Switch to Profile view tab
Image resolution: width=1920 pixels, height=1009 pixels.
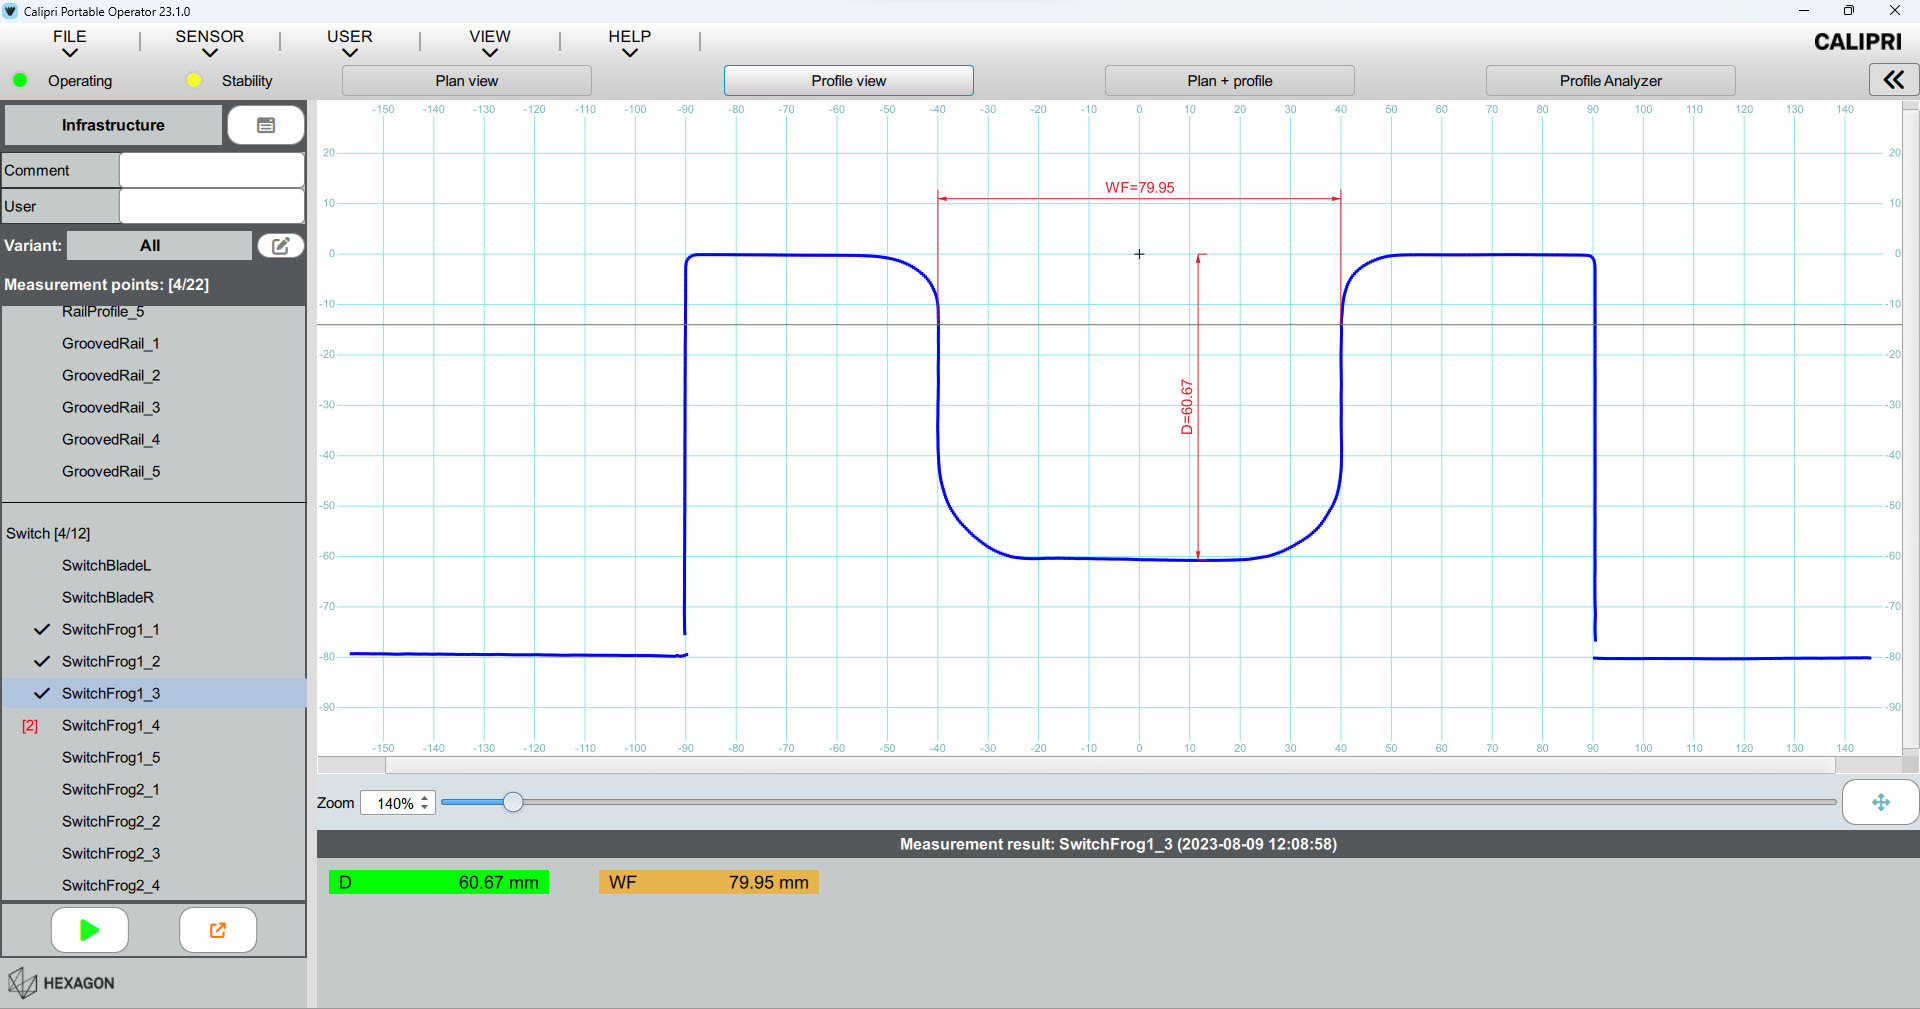(x=849, y=81)
